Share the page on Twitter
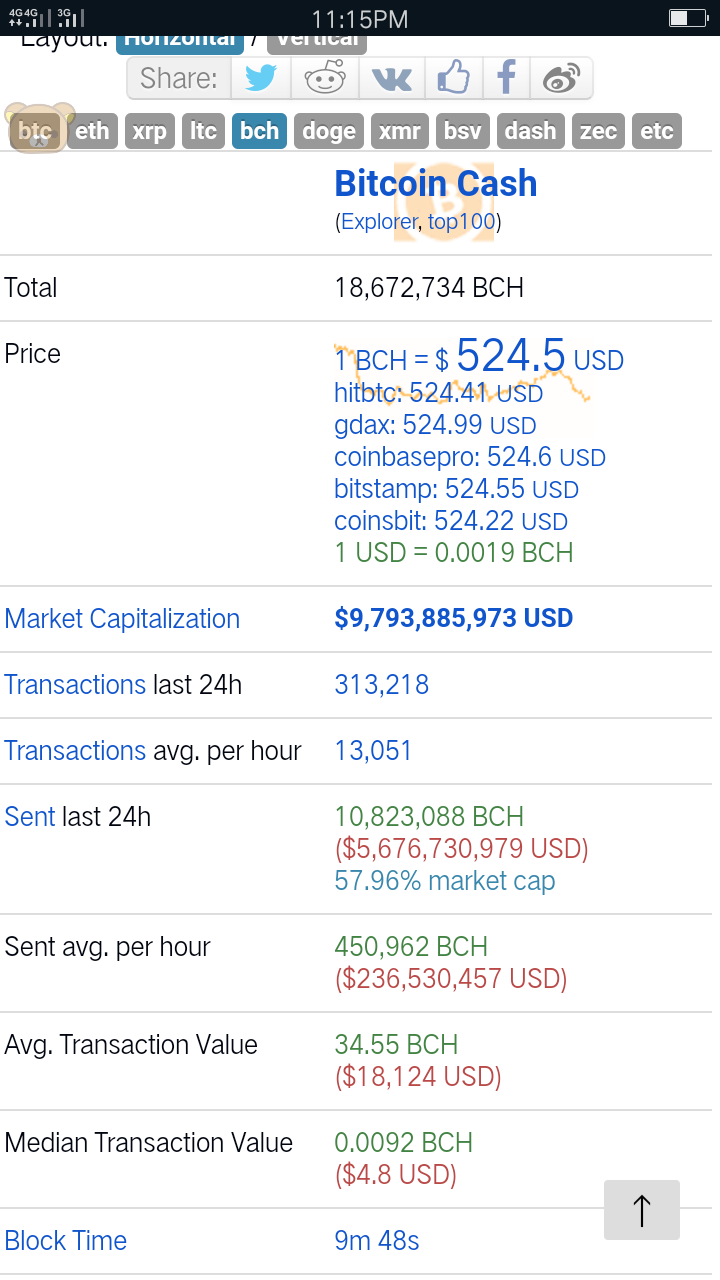The width and height of the screenshot is (720, 1280). click(x=261, y=78)
